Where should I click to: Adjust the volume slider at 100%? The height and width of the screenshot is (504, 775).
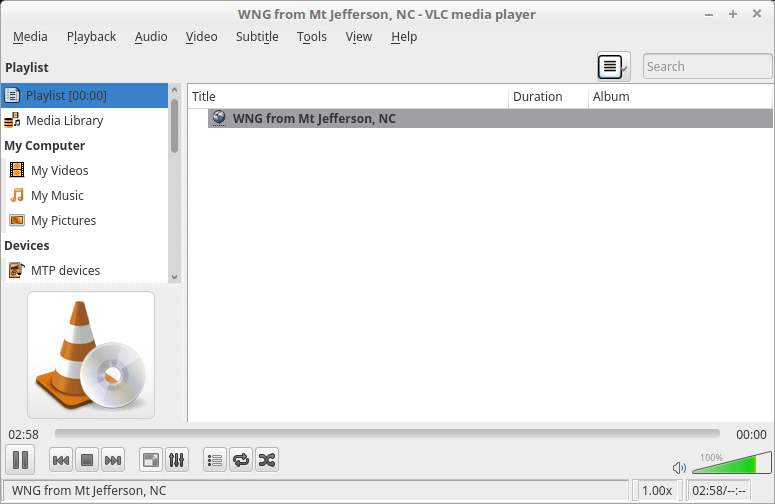click(732, 463)
